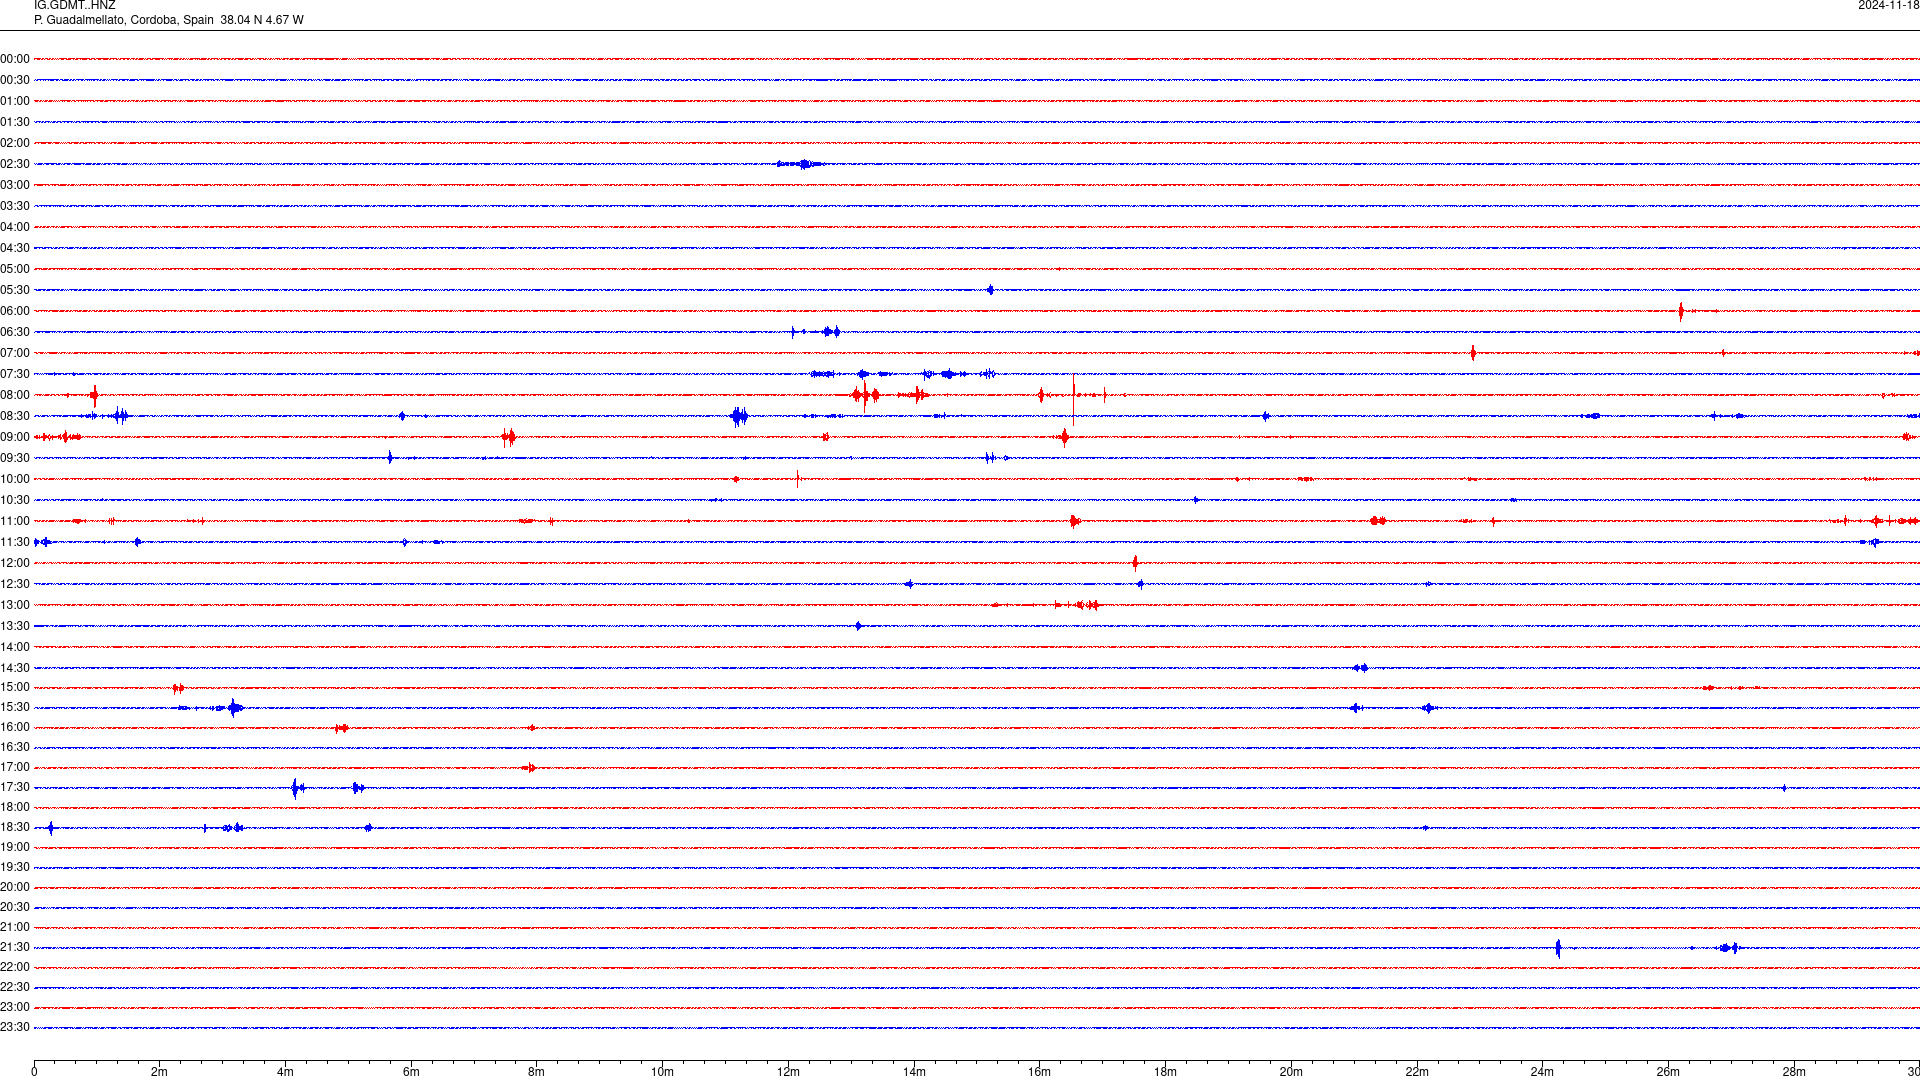The height and width of the screenshot is (1080, 1920).
Task: Select the 18:30 trace time label
Action: 15,827
